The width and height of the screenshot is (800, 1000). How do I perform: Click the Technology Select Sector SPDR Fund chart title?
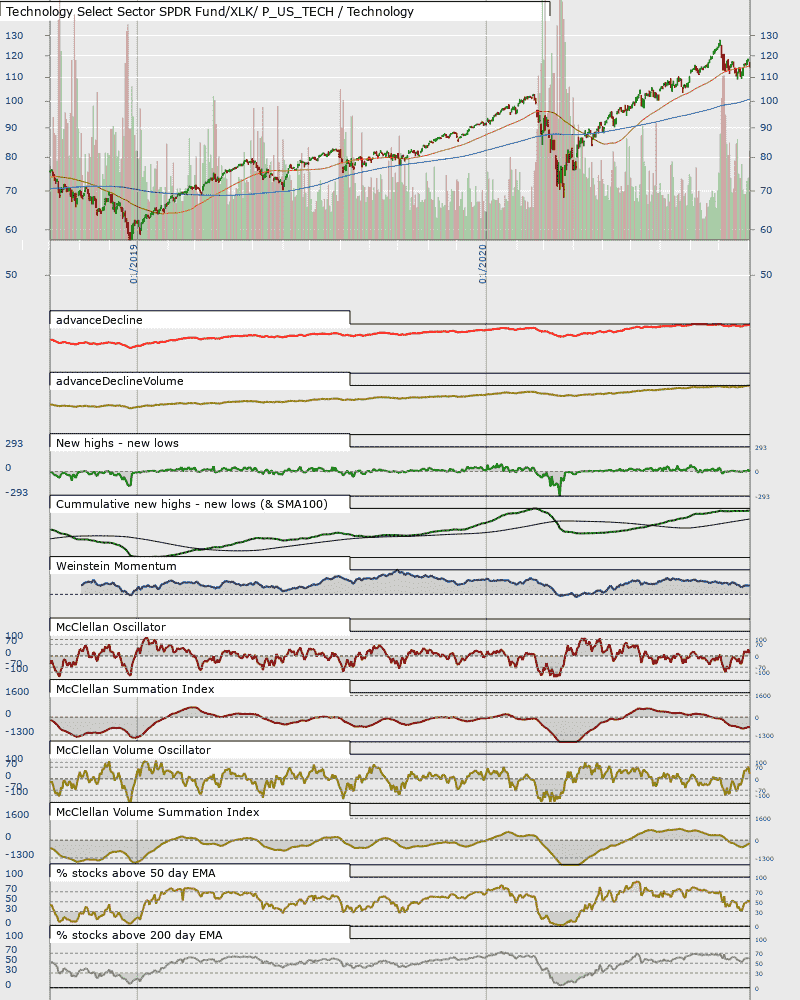tap(210, 11)
